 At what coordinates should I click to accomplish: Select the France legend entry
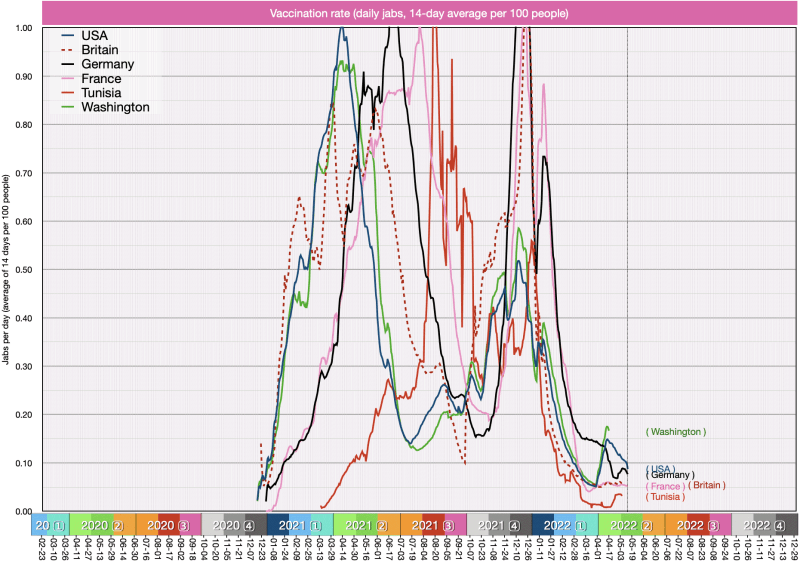pos(101,78)
